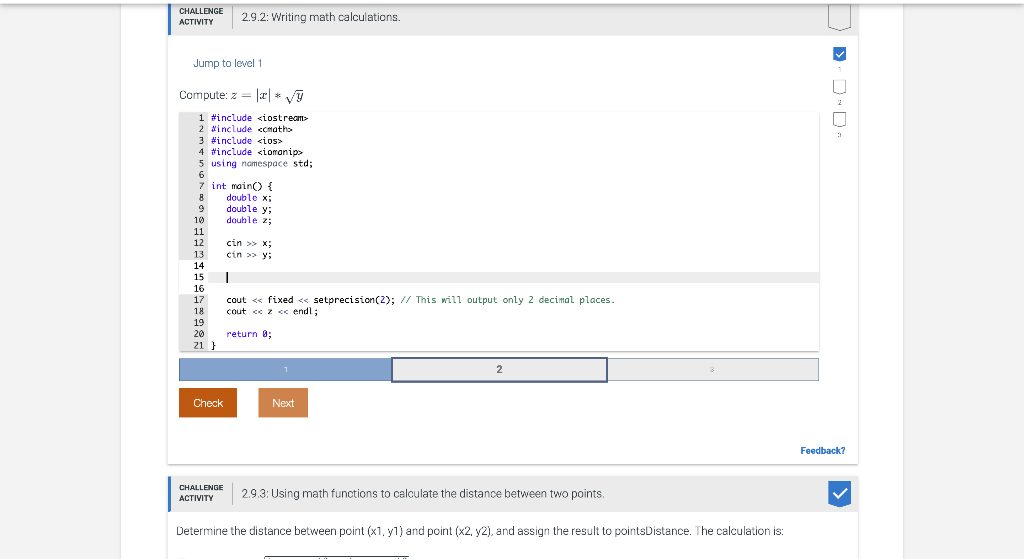The height and width of the screenshot is (559, 1024).
Task: Select level 3 in the progress bar
Action: [712, 370]
